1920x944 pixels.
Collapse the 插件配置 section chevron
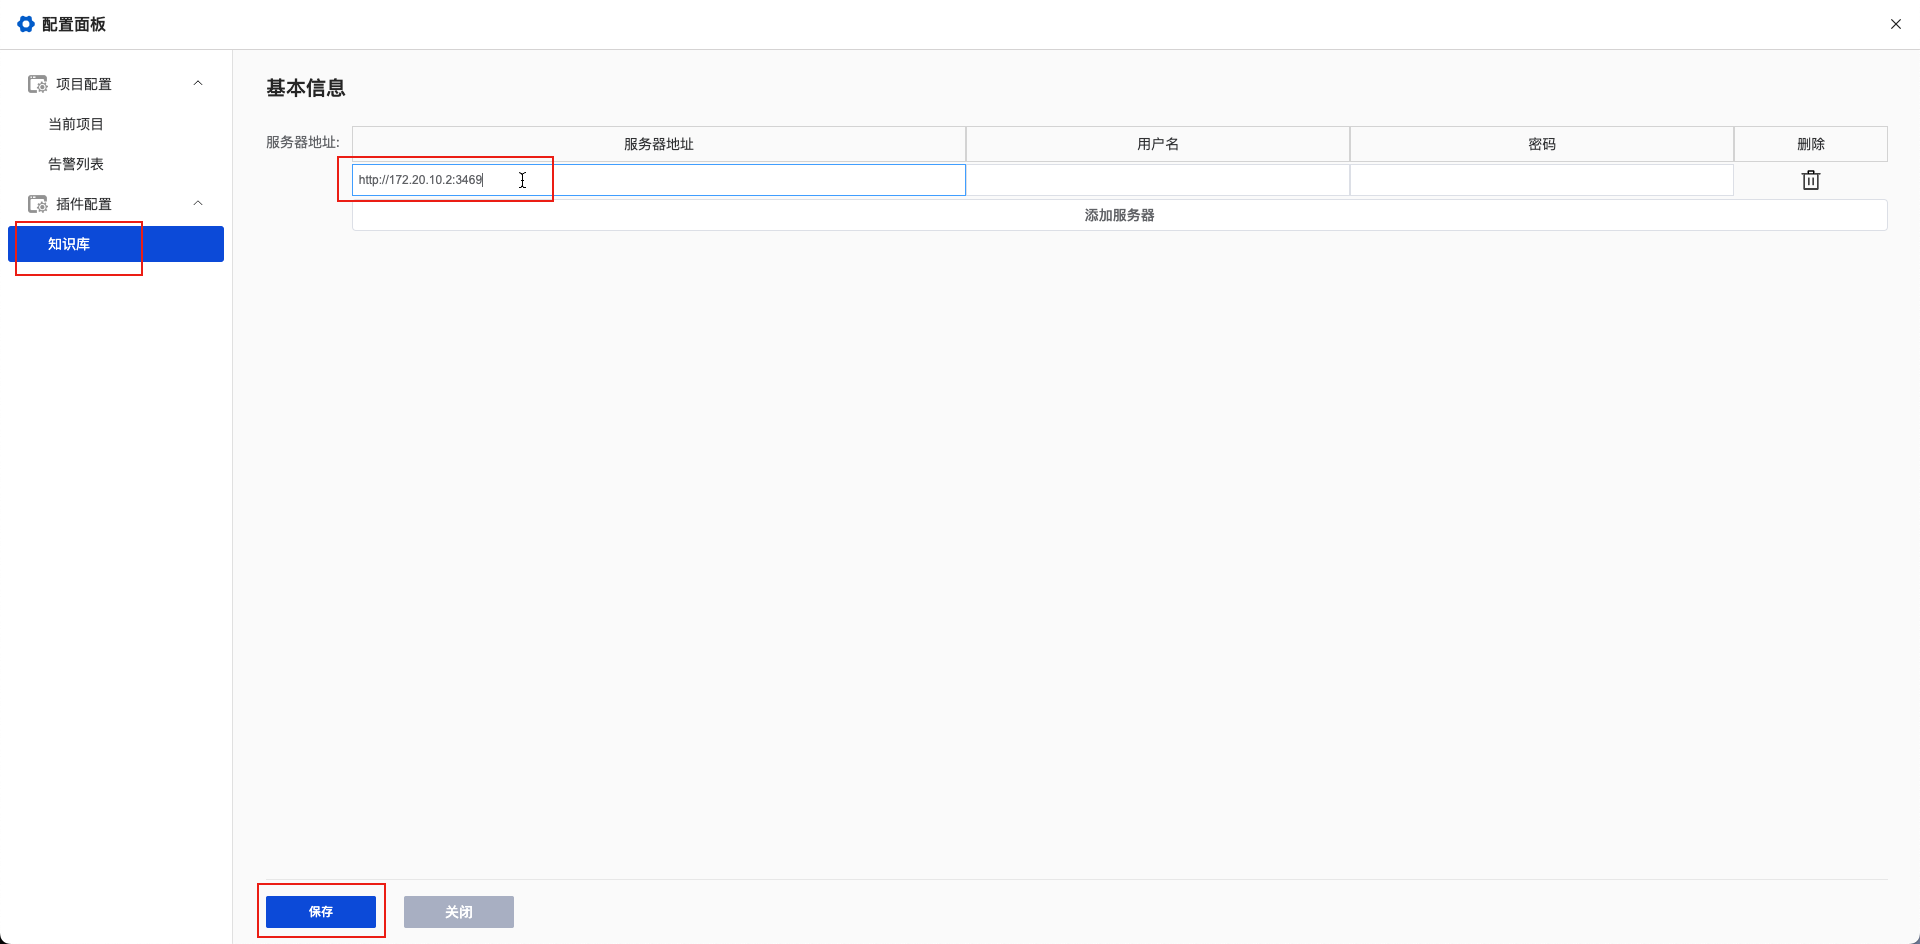pos(198,203)
